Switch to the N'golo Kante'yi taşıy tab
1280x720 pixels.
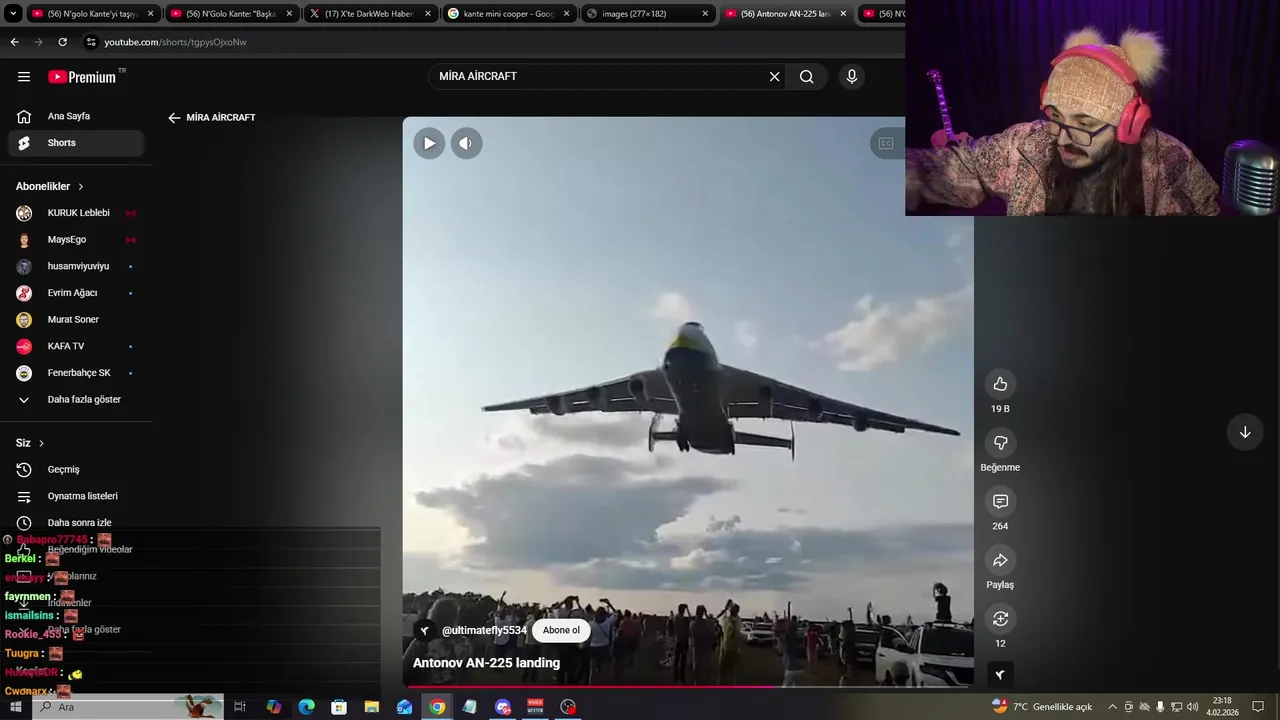pyautogui.click(x=92, y=14)
